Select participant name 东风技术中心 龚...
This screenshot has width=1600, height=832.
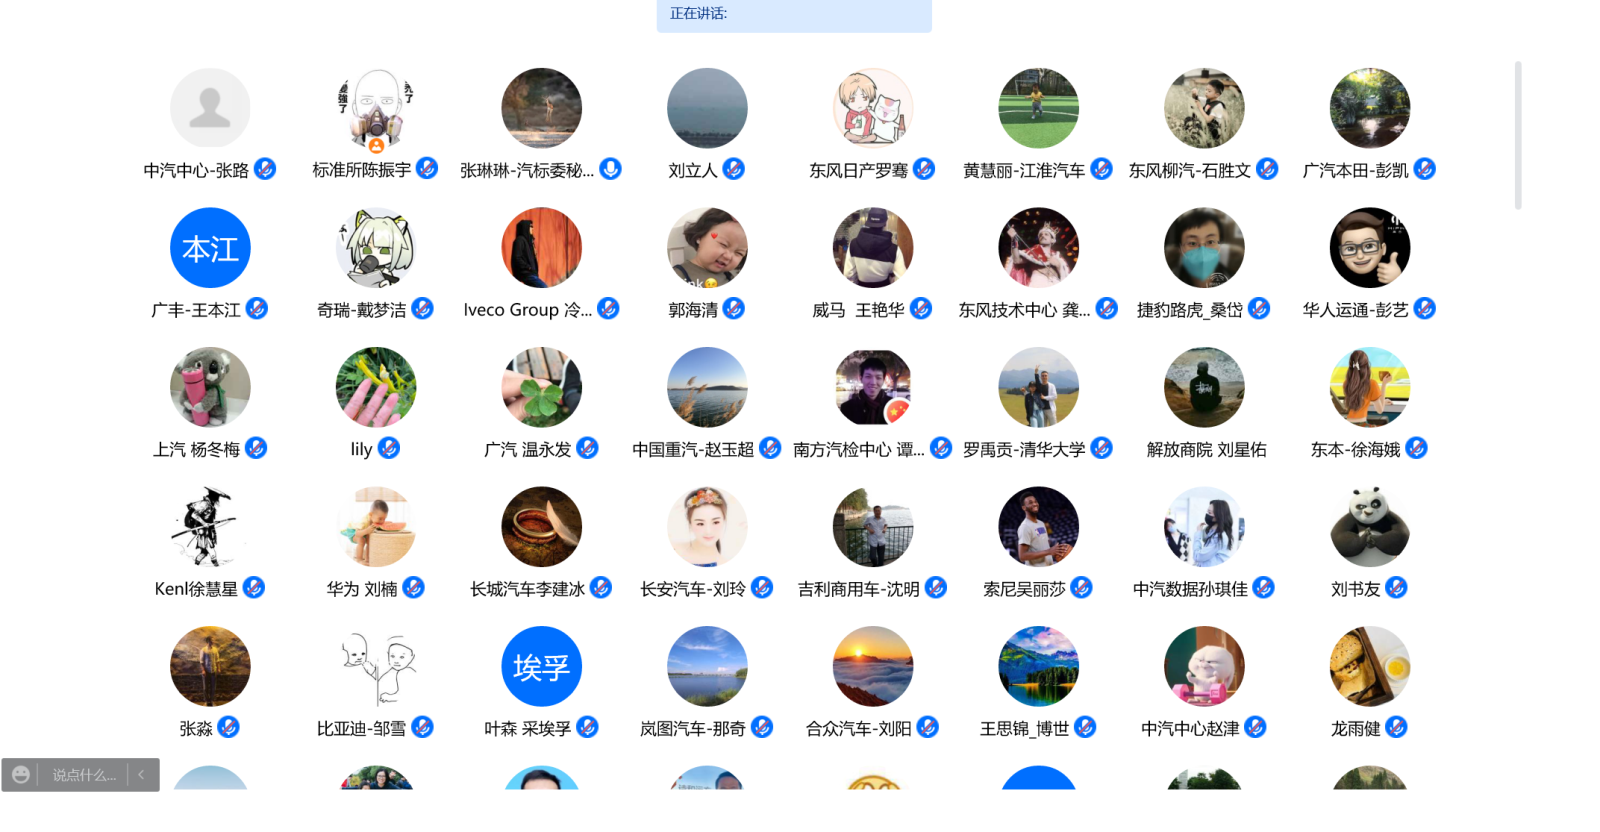[1024, 310]
